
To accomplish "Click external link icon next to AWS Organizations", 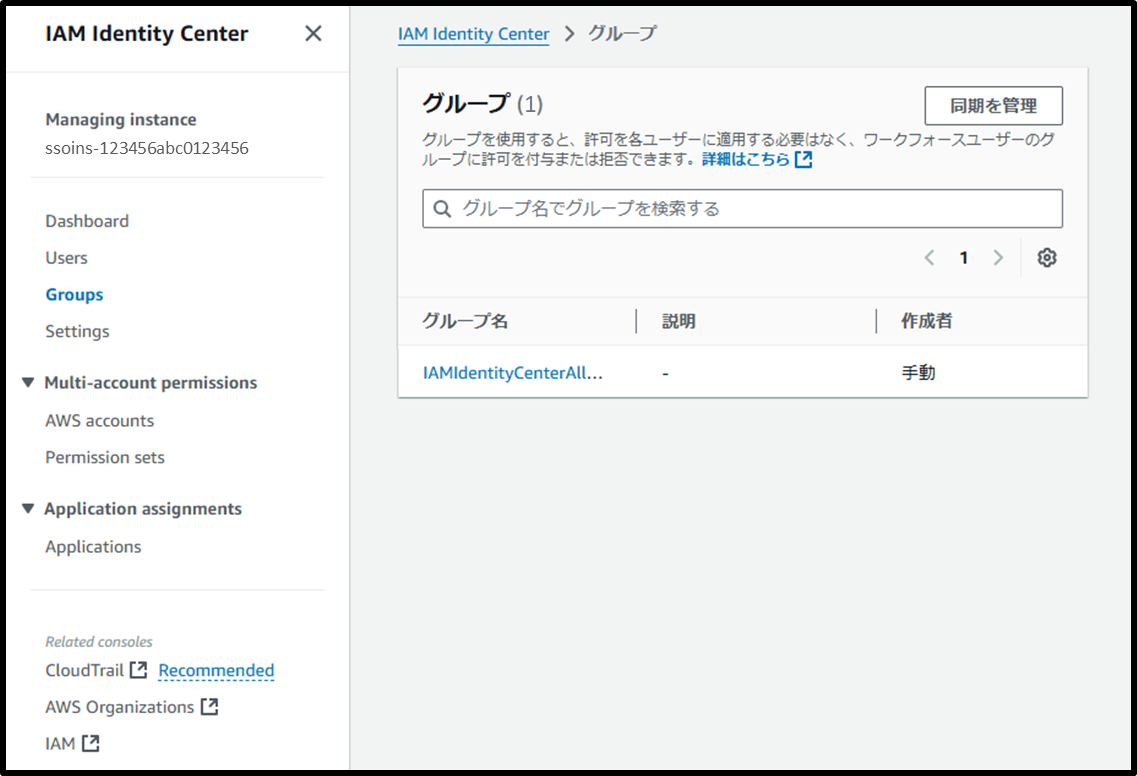I will [x=210, y=706].
